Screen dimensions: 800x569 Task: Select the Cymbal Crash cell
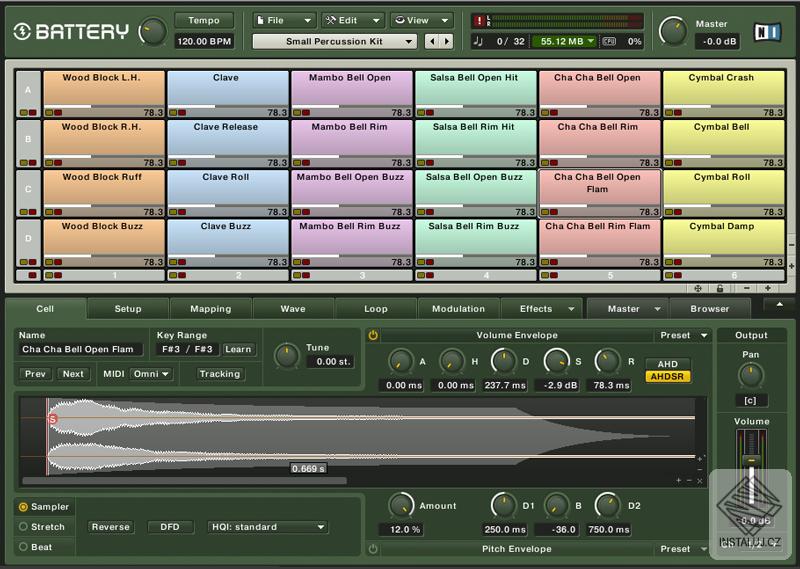[723, 94]
